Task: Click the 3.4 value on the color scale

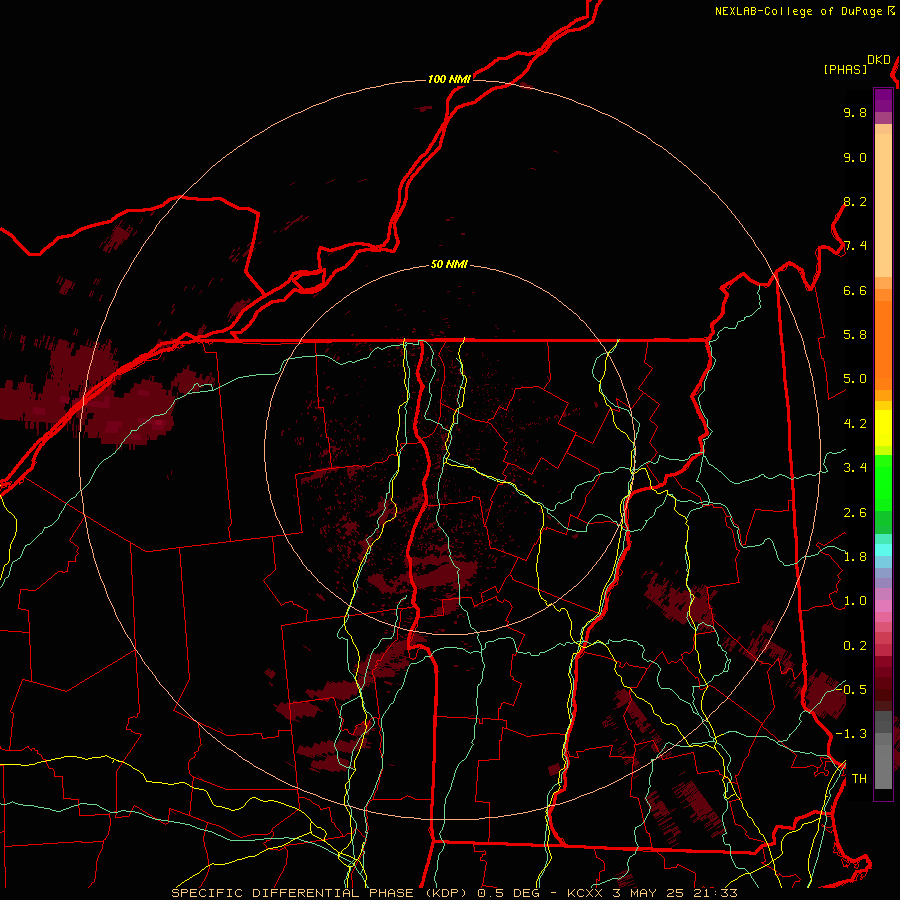Action: coord(855,468)
